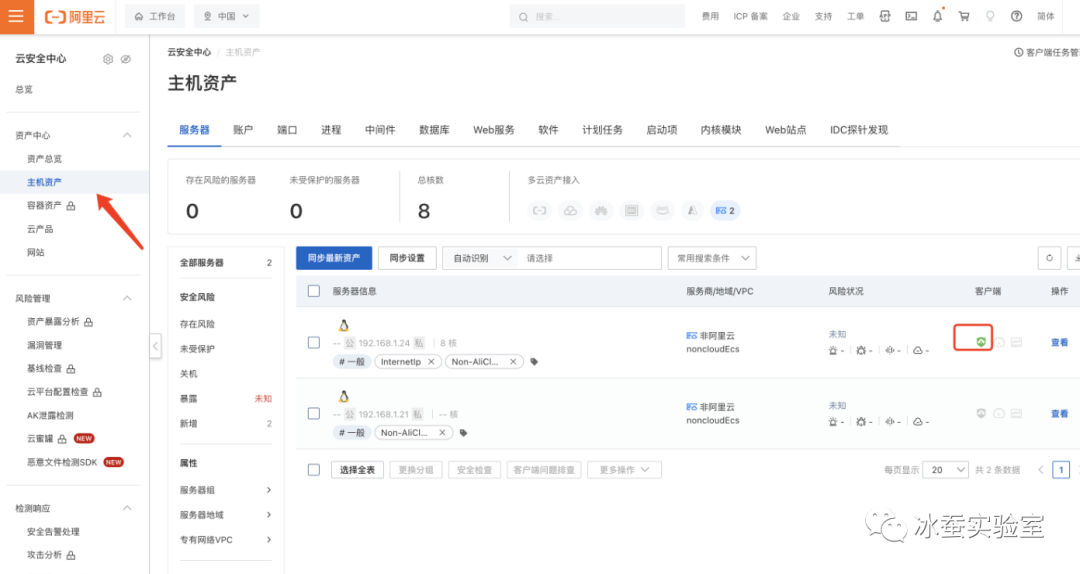The image size is (1080, 574).
Task: Click the Huawei Cloud multi-cloud access icon
Action: tap(601, 211)
